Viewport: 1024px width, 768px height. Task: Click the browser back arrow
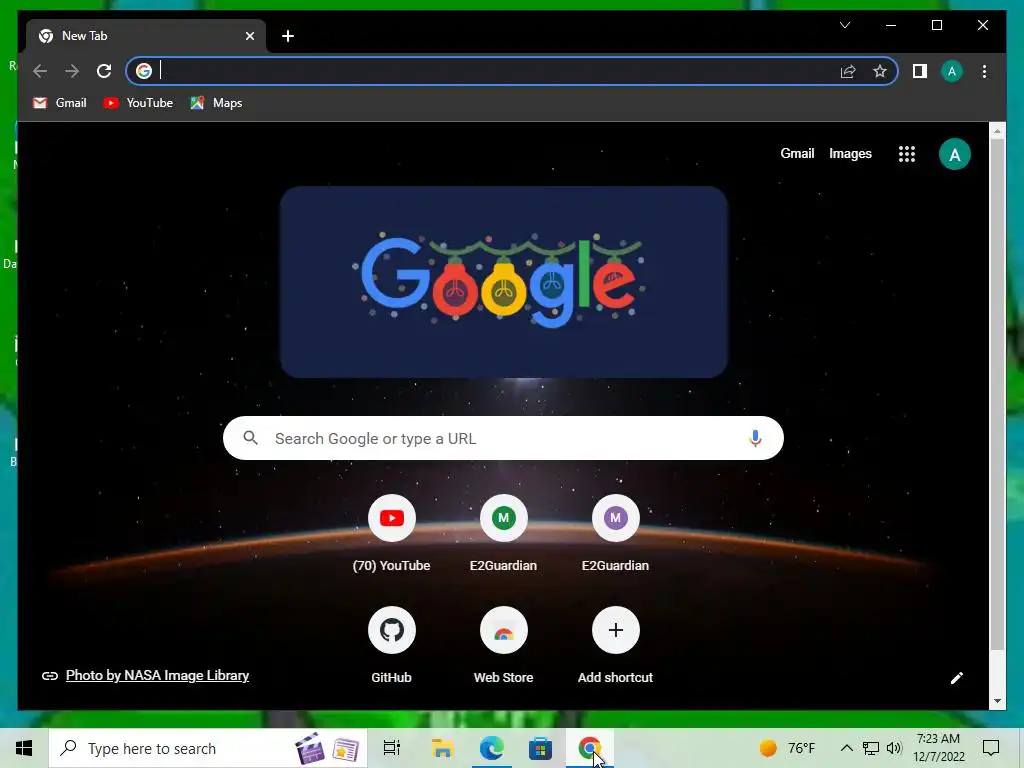[40, 71]
